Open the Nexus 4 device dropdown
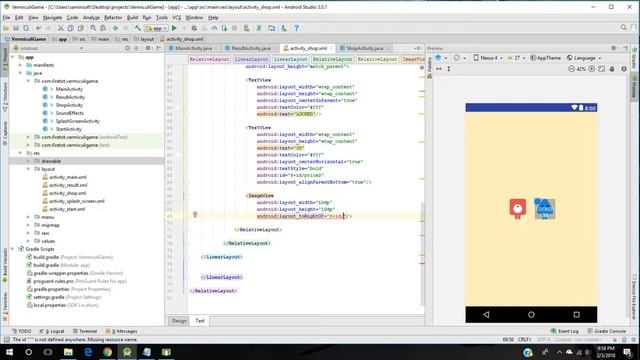Viewport: 640px width, 360px height. pos(488,58)
